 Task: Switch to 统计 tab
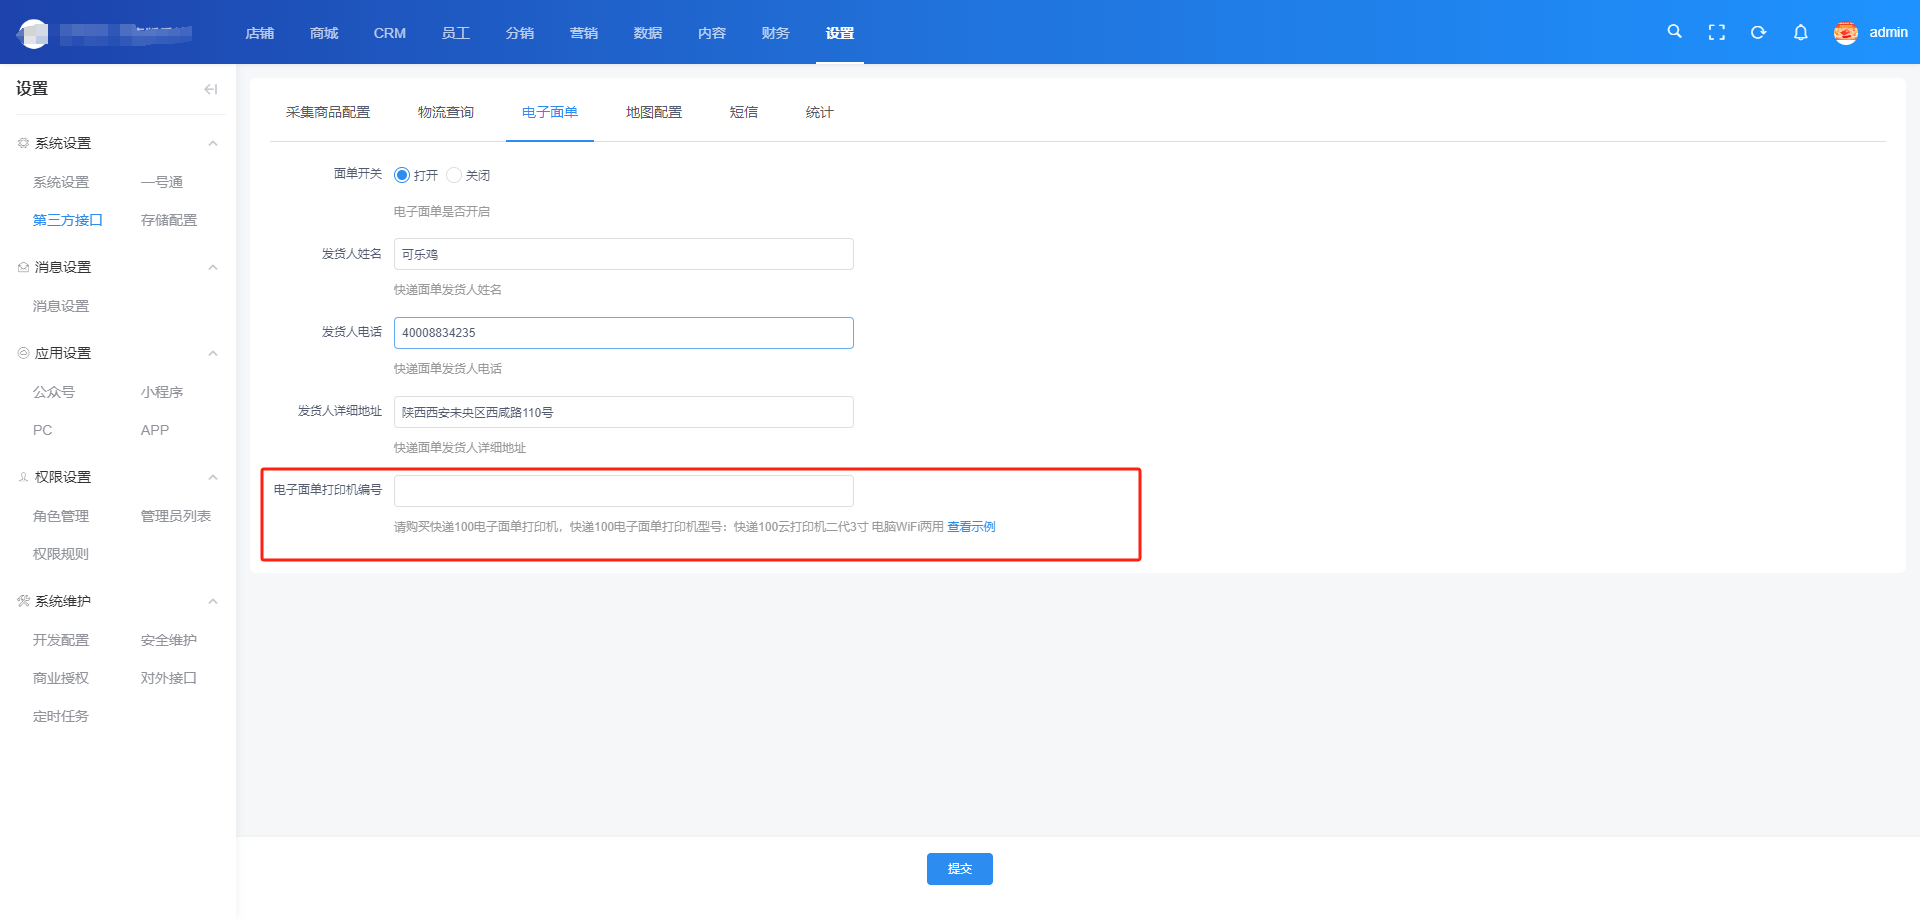[820, 112]
